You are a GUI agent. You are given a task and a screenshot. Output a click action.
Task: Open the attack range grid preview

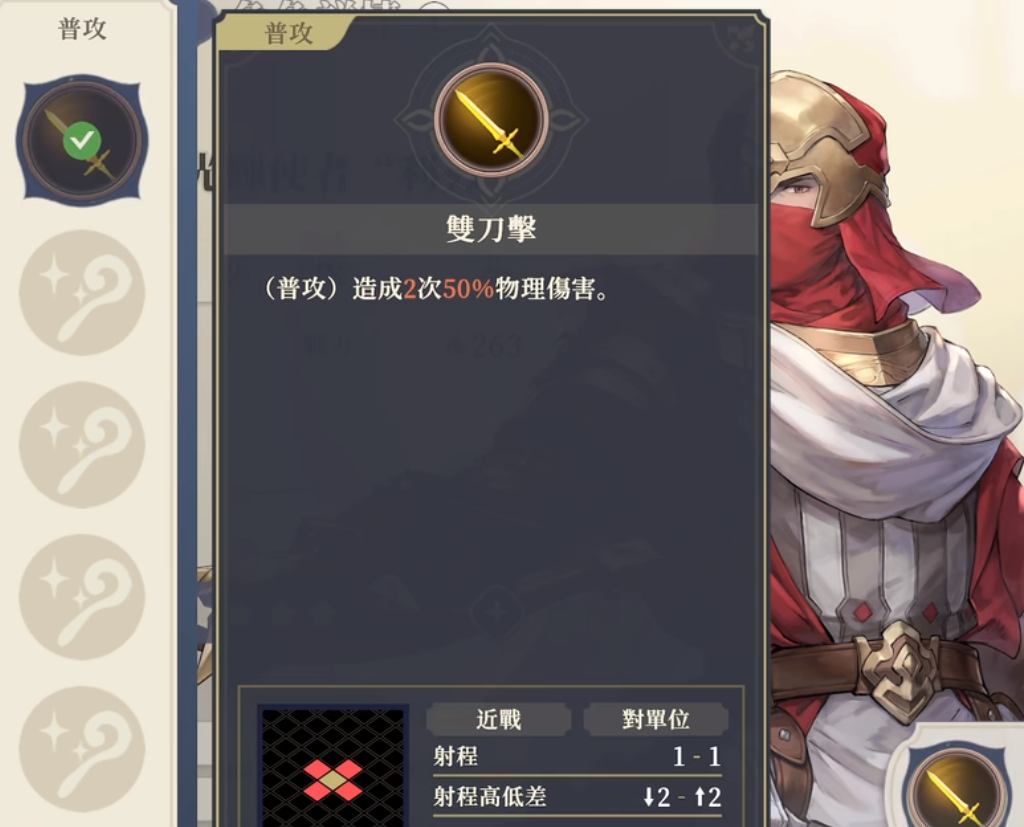point(333,766)
